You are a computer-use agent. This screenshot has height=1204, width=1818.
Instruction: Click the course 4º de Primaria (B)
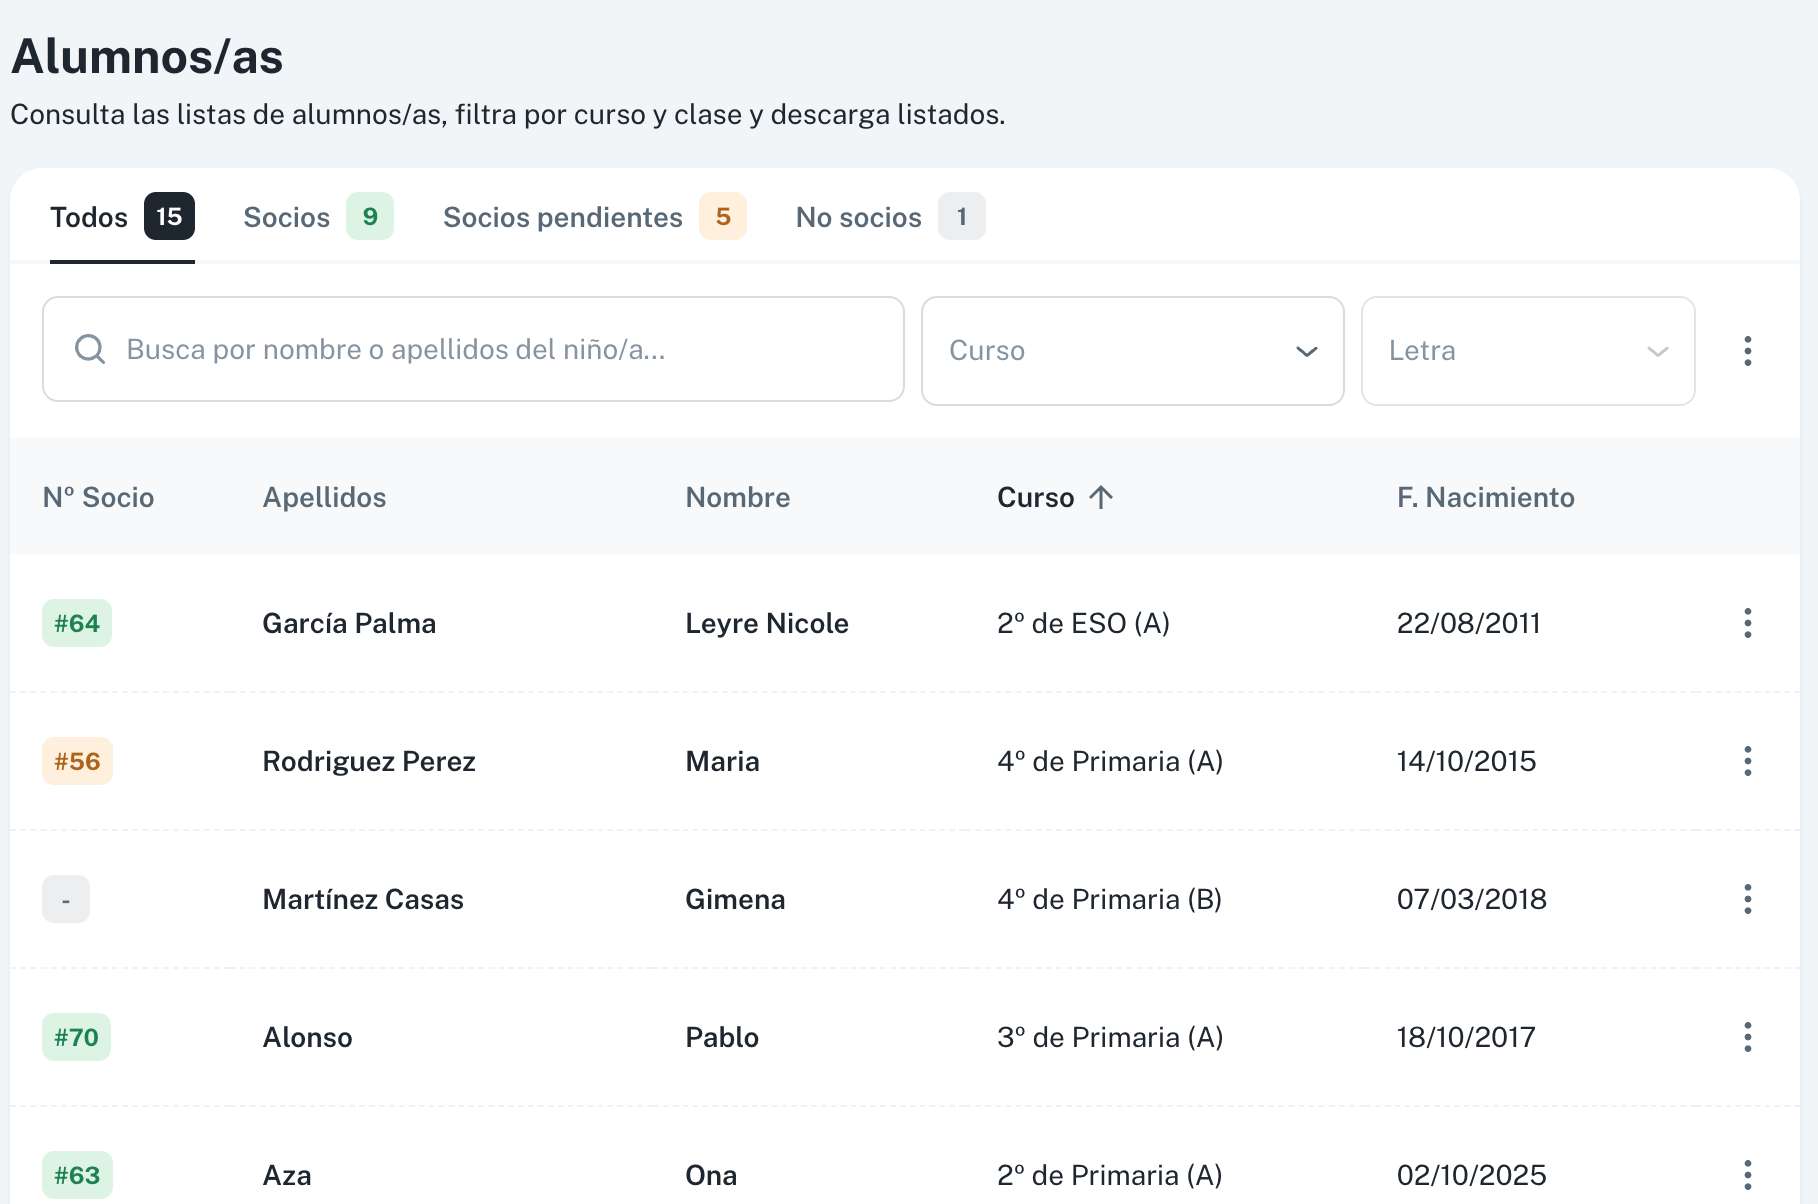[x=1109, y=899]
